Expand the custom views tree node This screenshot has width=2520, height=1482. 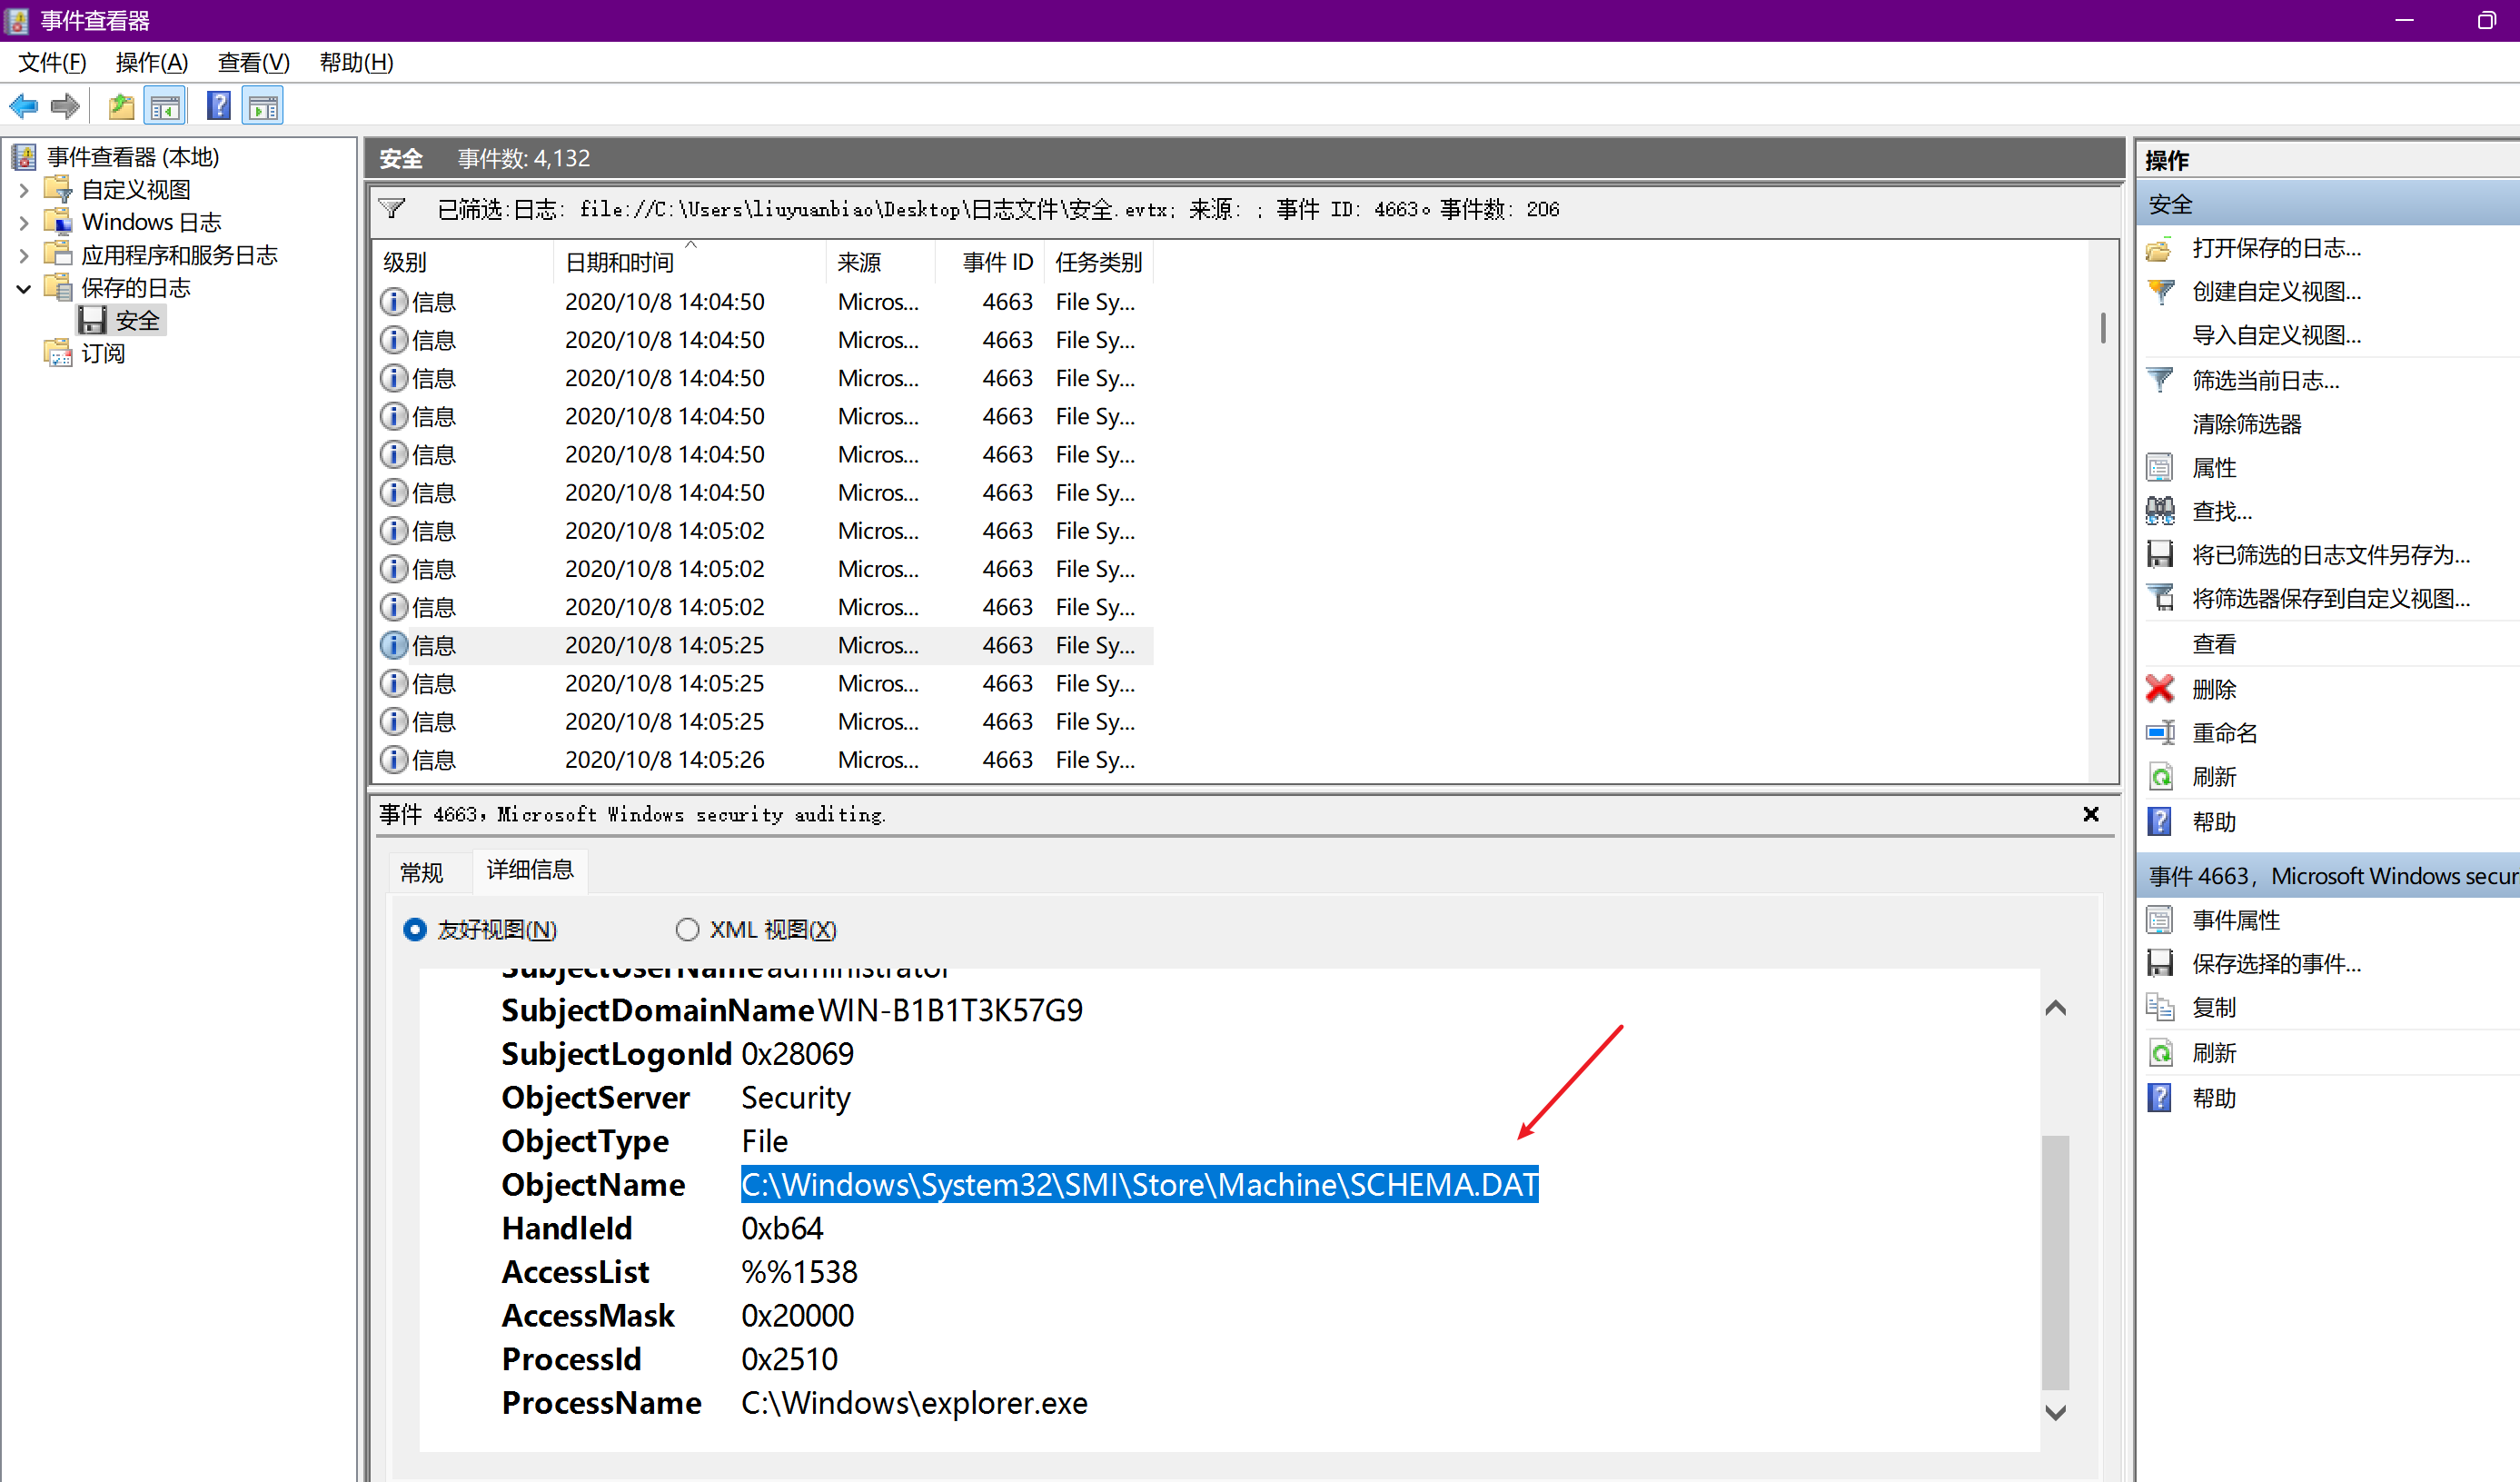pyautogui.click(x=24, y=190)
